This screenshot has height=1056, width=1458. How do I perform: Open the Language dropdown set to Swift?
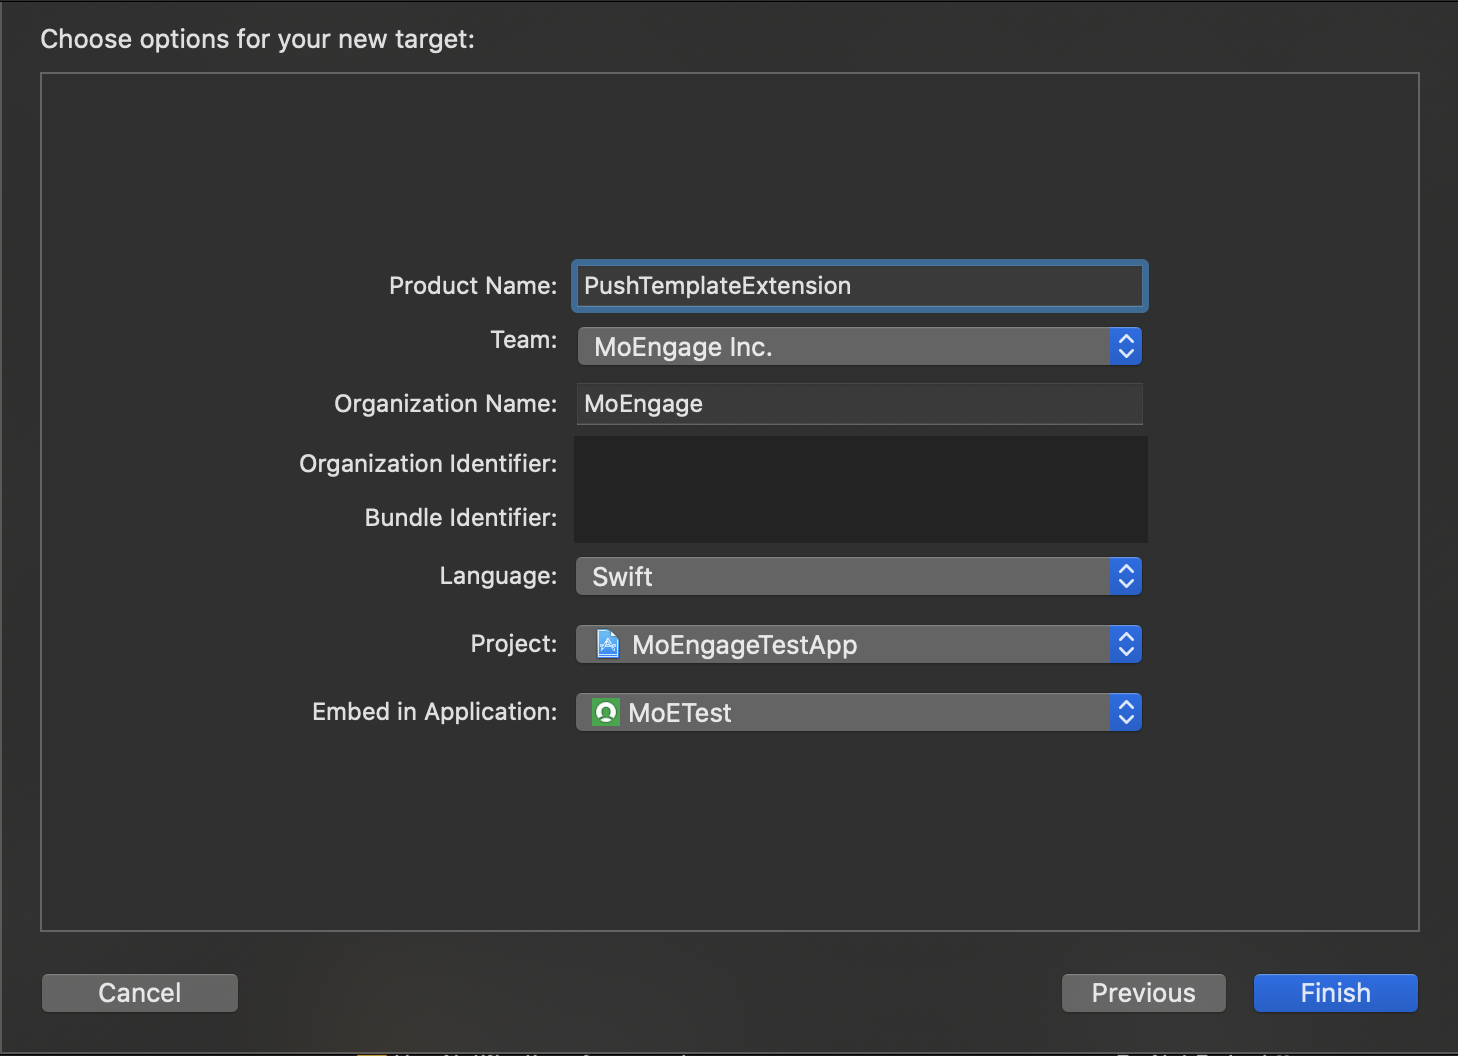point(859,577)
